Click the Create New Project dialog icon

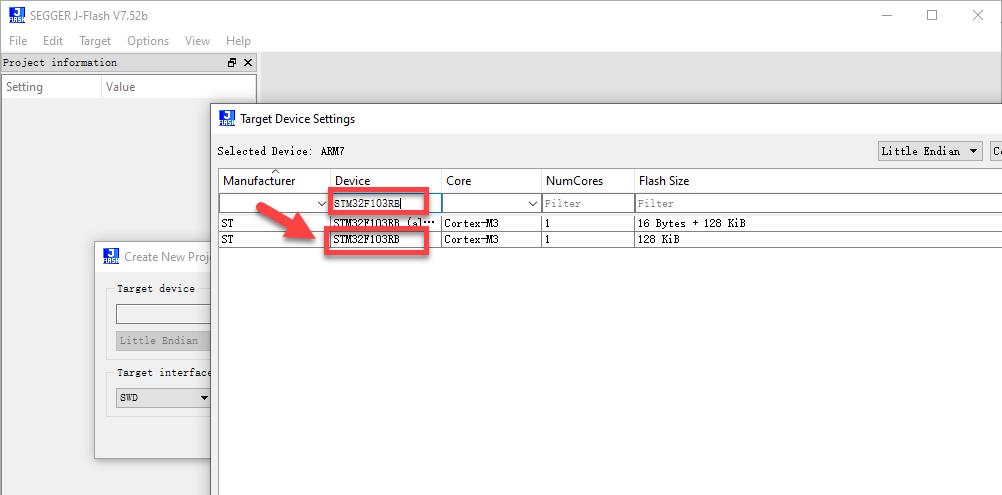point(111,256)
